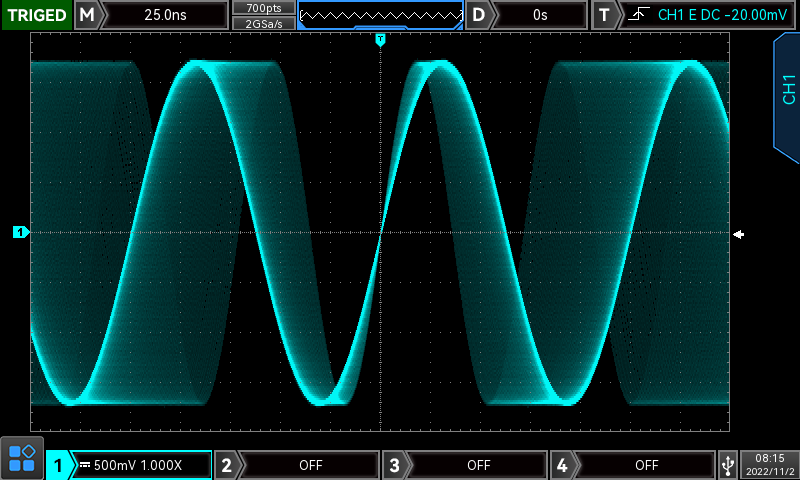Open the 0s horizontal delay setting
The width and height of the screenshot is (800, 480).
(540, 15)
